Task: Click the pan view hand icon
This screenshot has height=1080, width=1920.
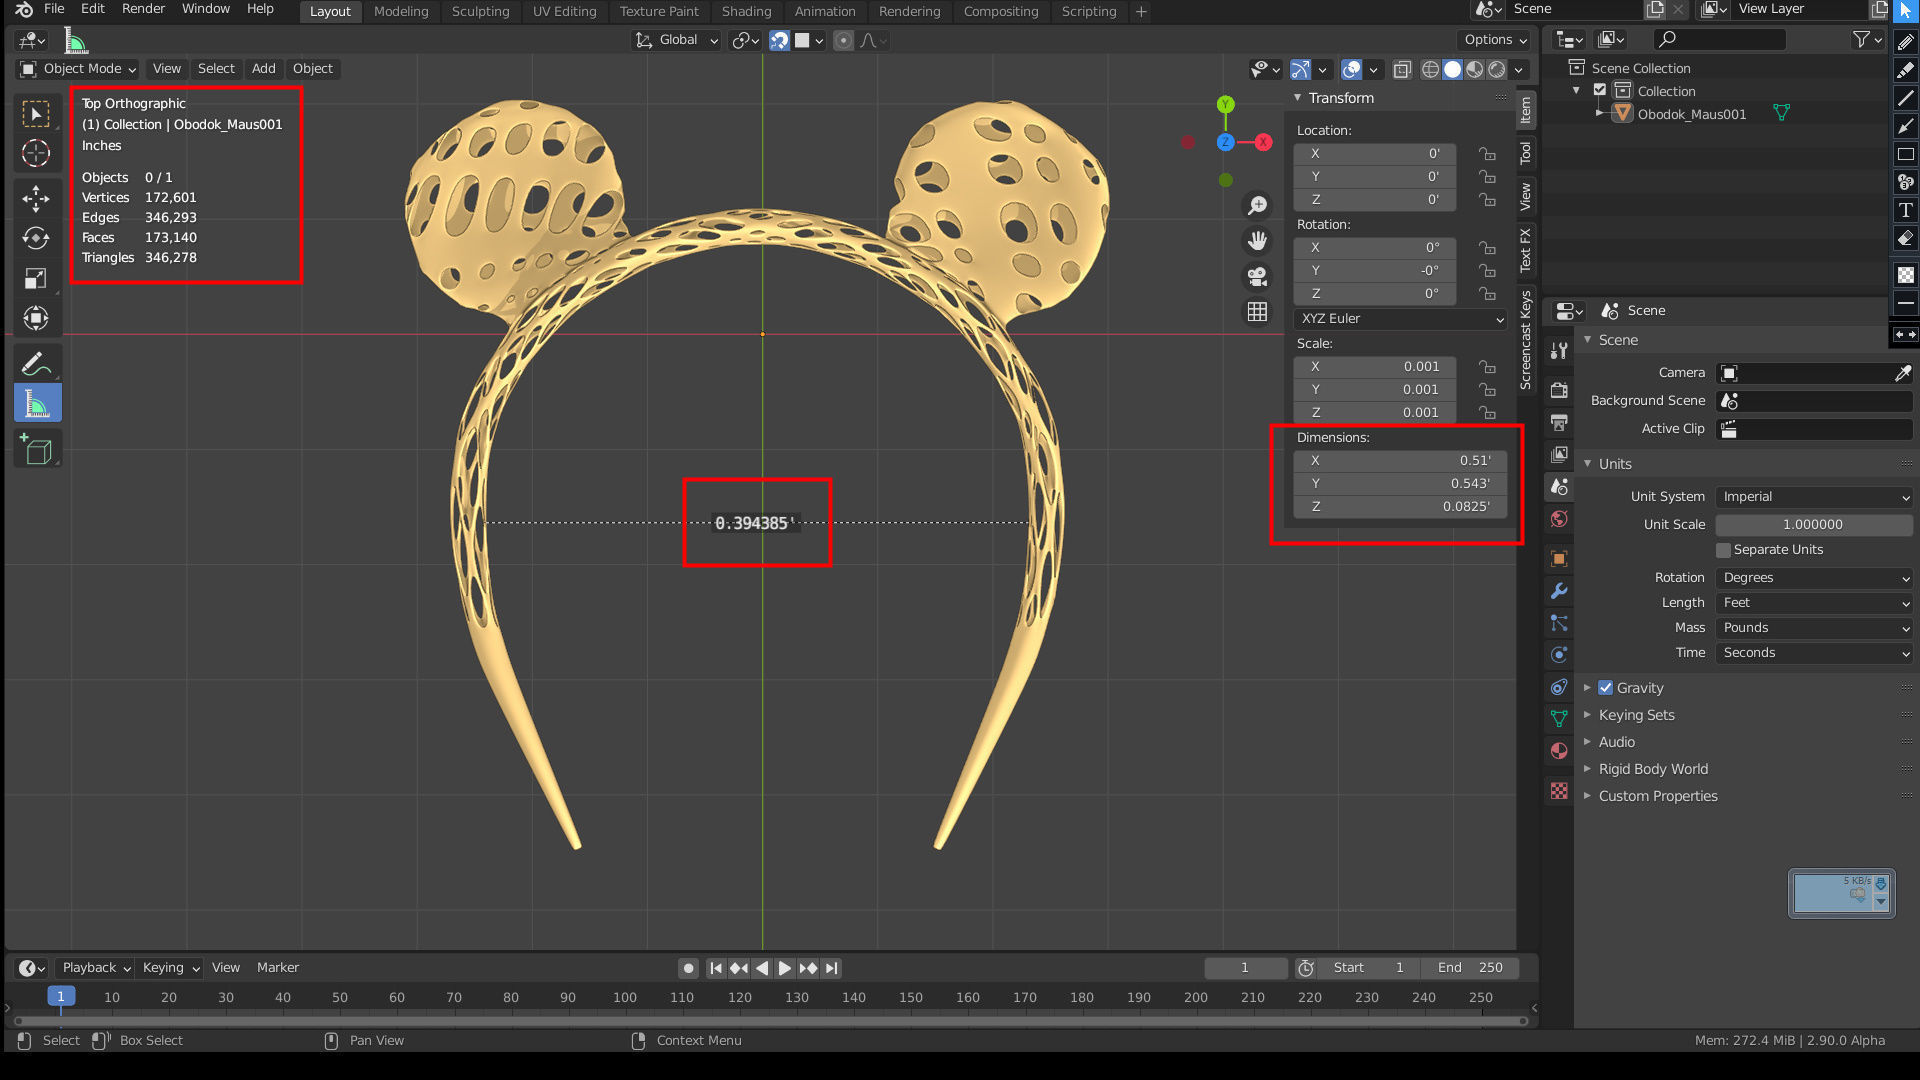Action: pyautogui.click(x=1257, y=241)
